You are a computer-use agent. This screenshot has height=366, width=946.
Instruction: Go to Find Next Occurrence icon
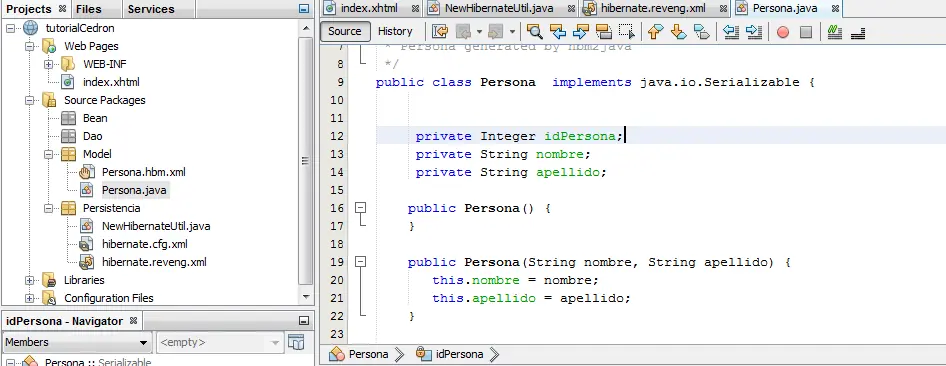[x=580, y=31]
